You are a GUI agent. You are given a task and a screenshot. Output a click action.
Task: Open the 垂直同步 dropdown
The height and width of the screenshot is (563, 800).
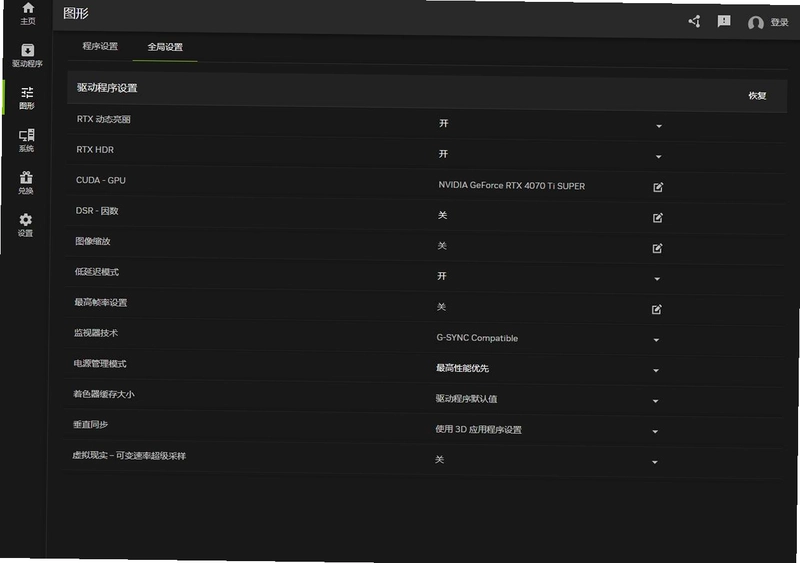coord(655,432)
